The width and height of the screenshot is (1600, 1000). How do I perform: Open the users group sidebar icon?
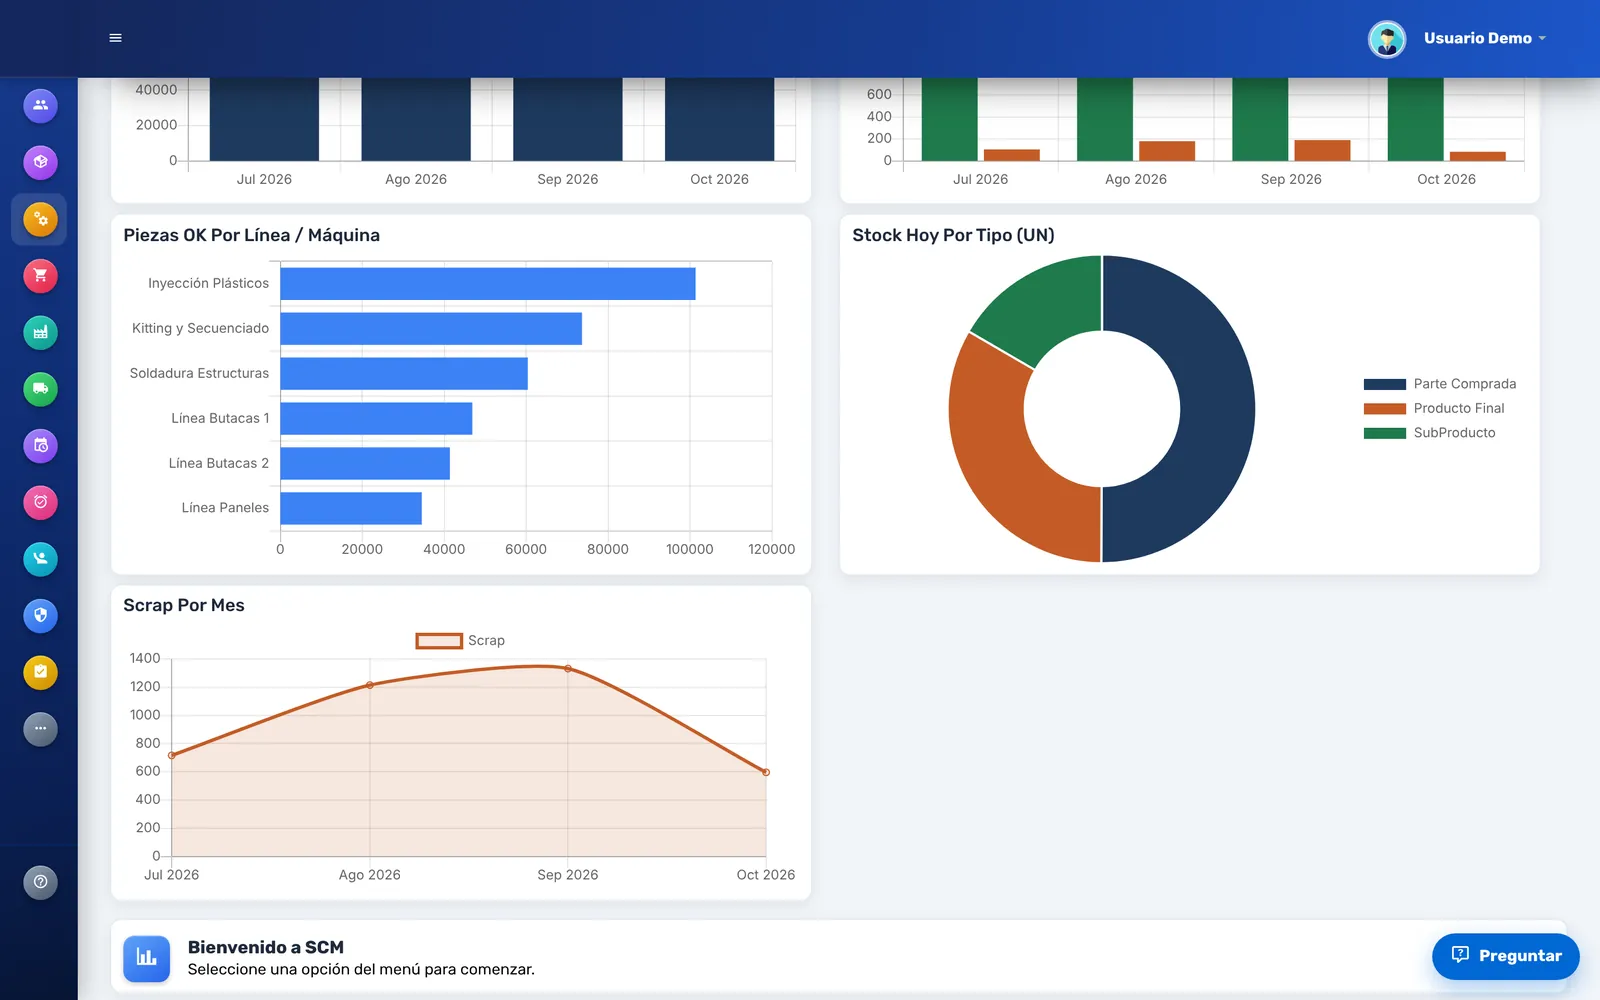tap(40, 105)
